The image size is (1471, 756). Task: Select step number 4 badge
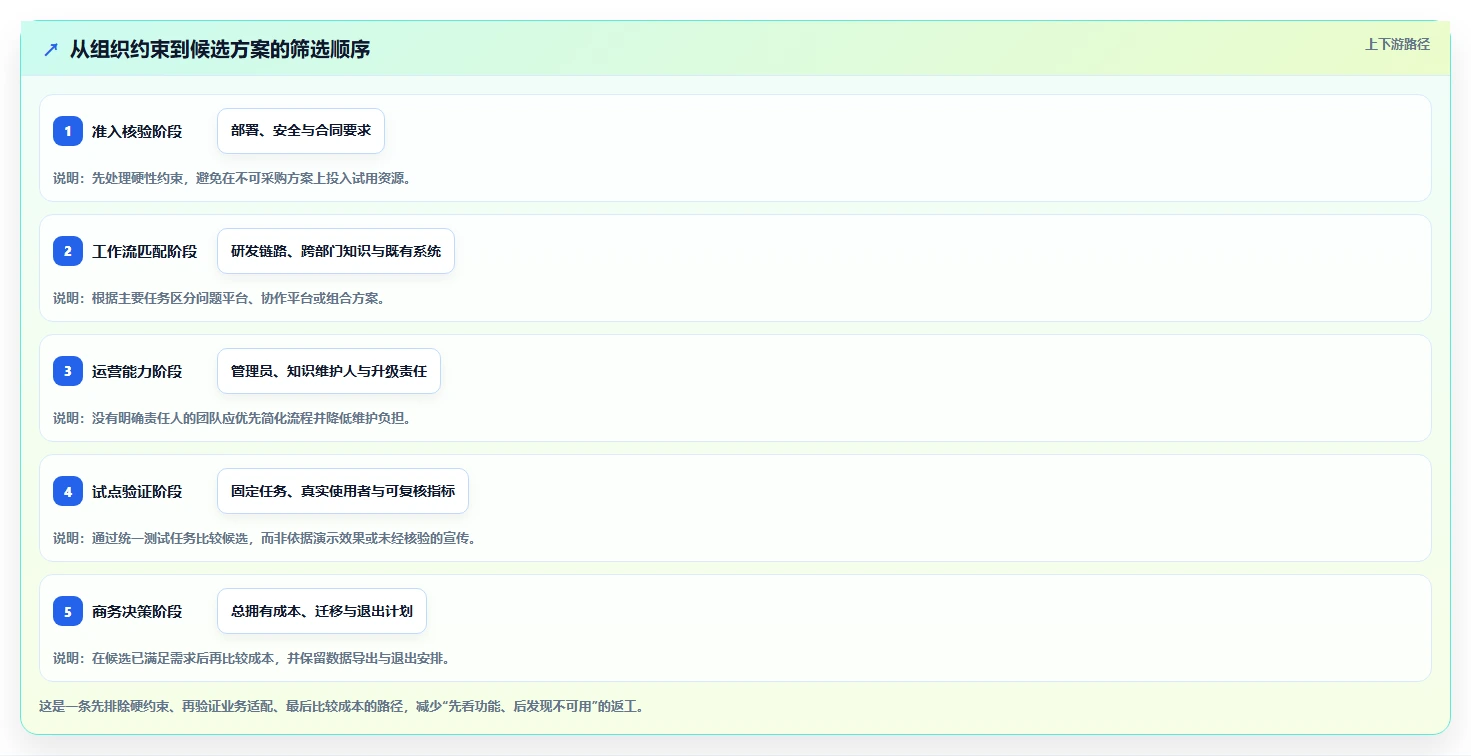pos(68,491)
